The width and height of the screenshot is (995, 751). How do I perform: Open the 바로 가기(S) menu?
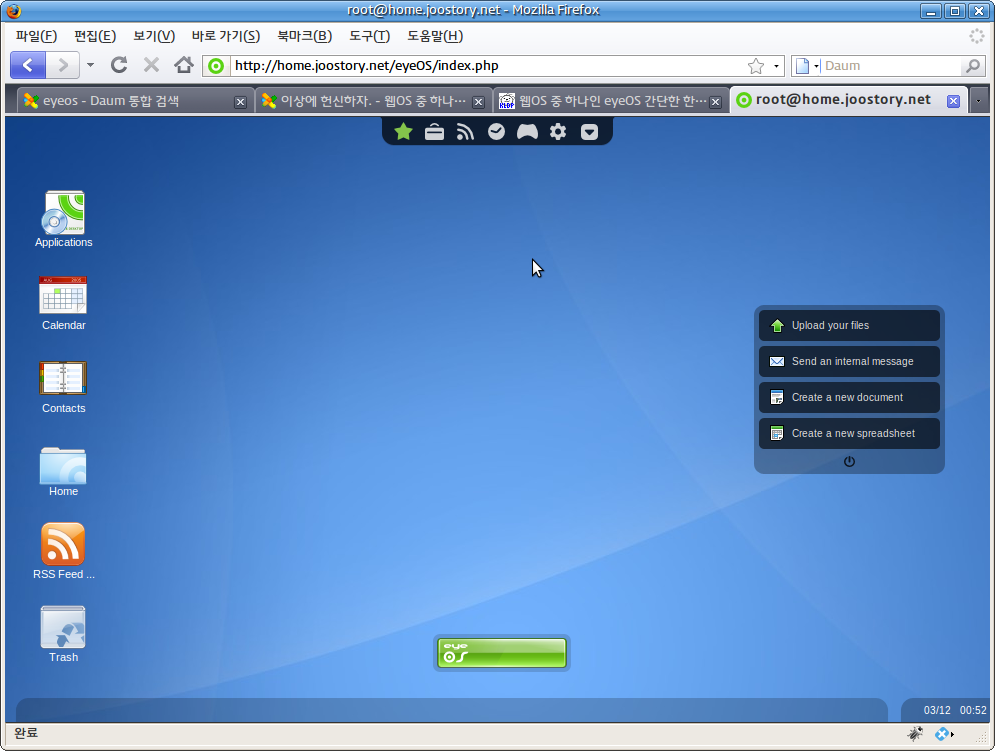[x=226, y=36]
